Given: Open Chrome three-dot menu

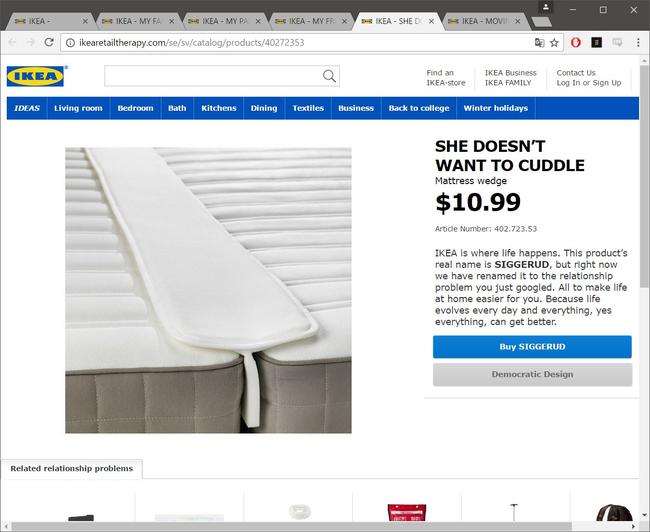Looking at the screenshot, I should pos(638,42).
